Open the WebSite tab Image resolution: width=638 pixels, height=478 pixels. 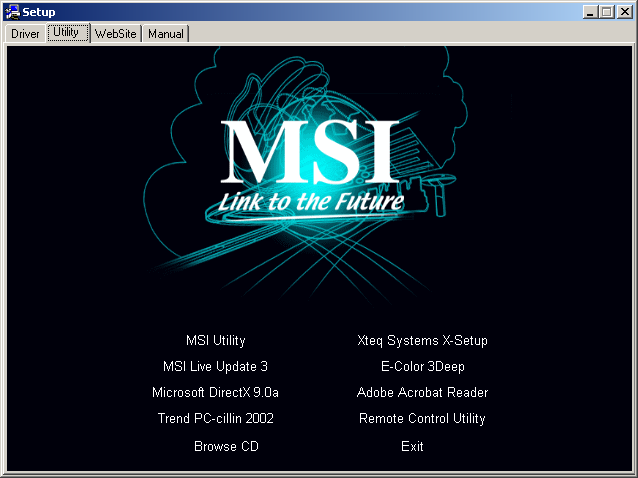click(116, 33)
